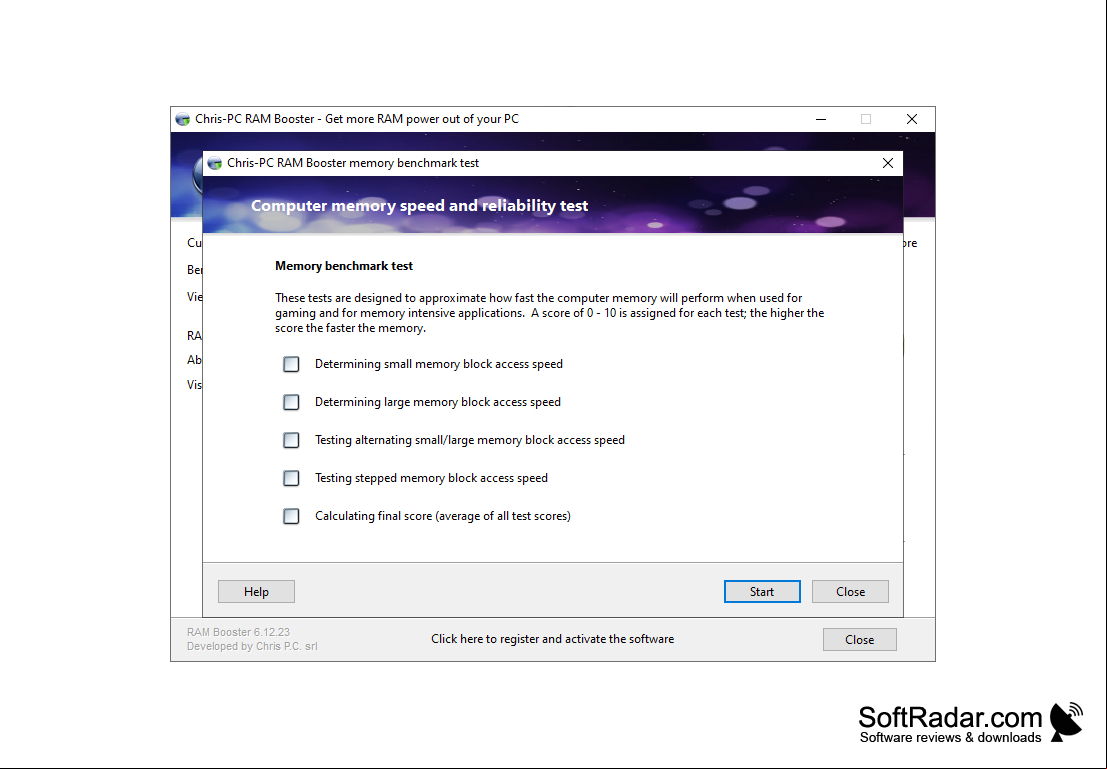Check the calculating final score checkbox

(x=291, y=517)
